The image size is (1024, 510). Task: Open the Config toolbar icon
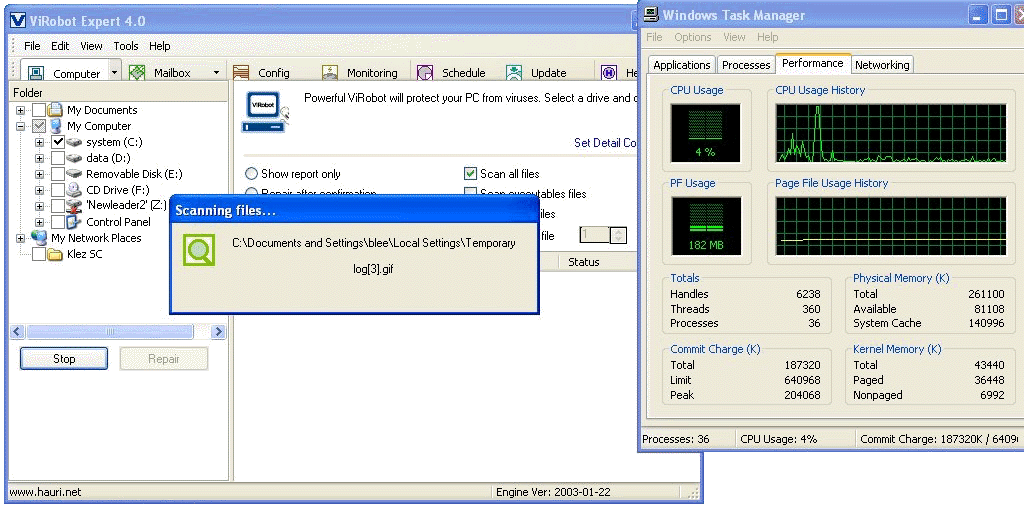click(x=241, y=73)
